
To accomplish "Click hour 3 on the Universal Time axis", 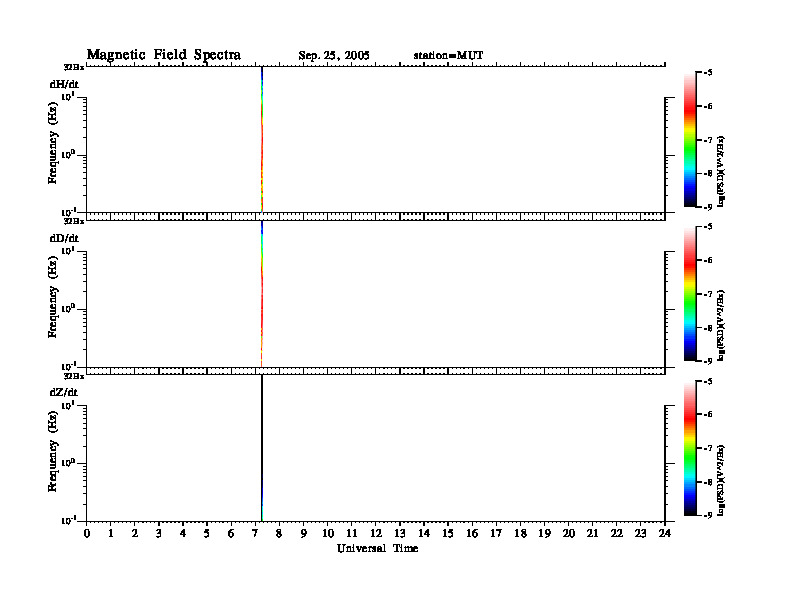I will [159, 533].
